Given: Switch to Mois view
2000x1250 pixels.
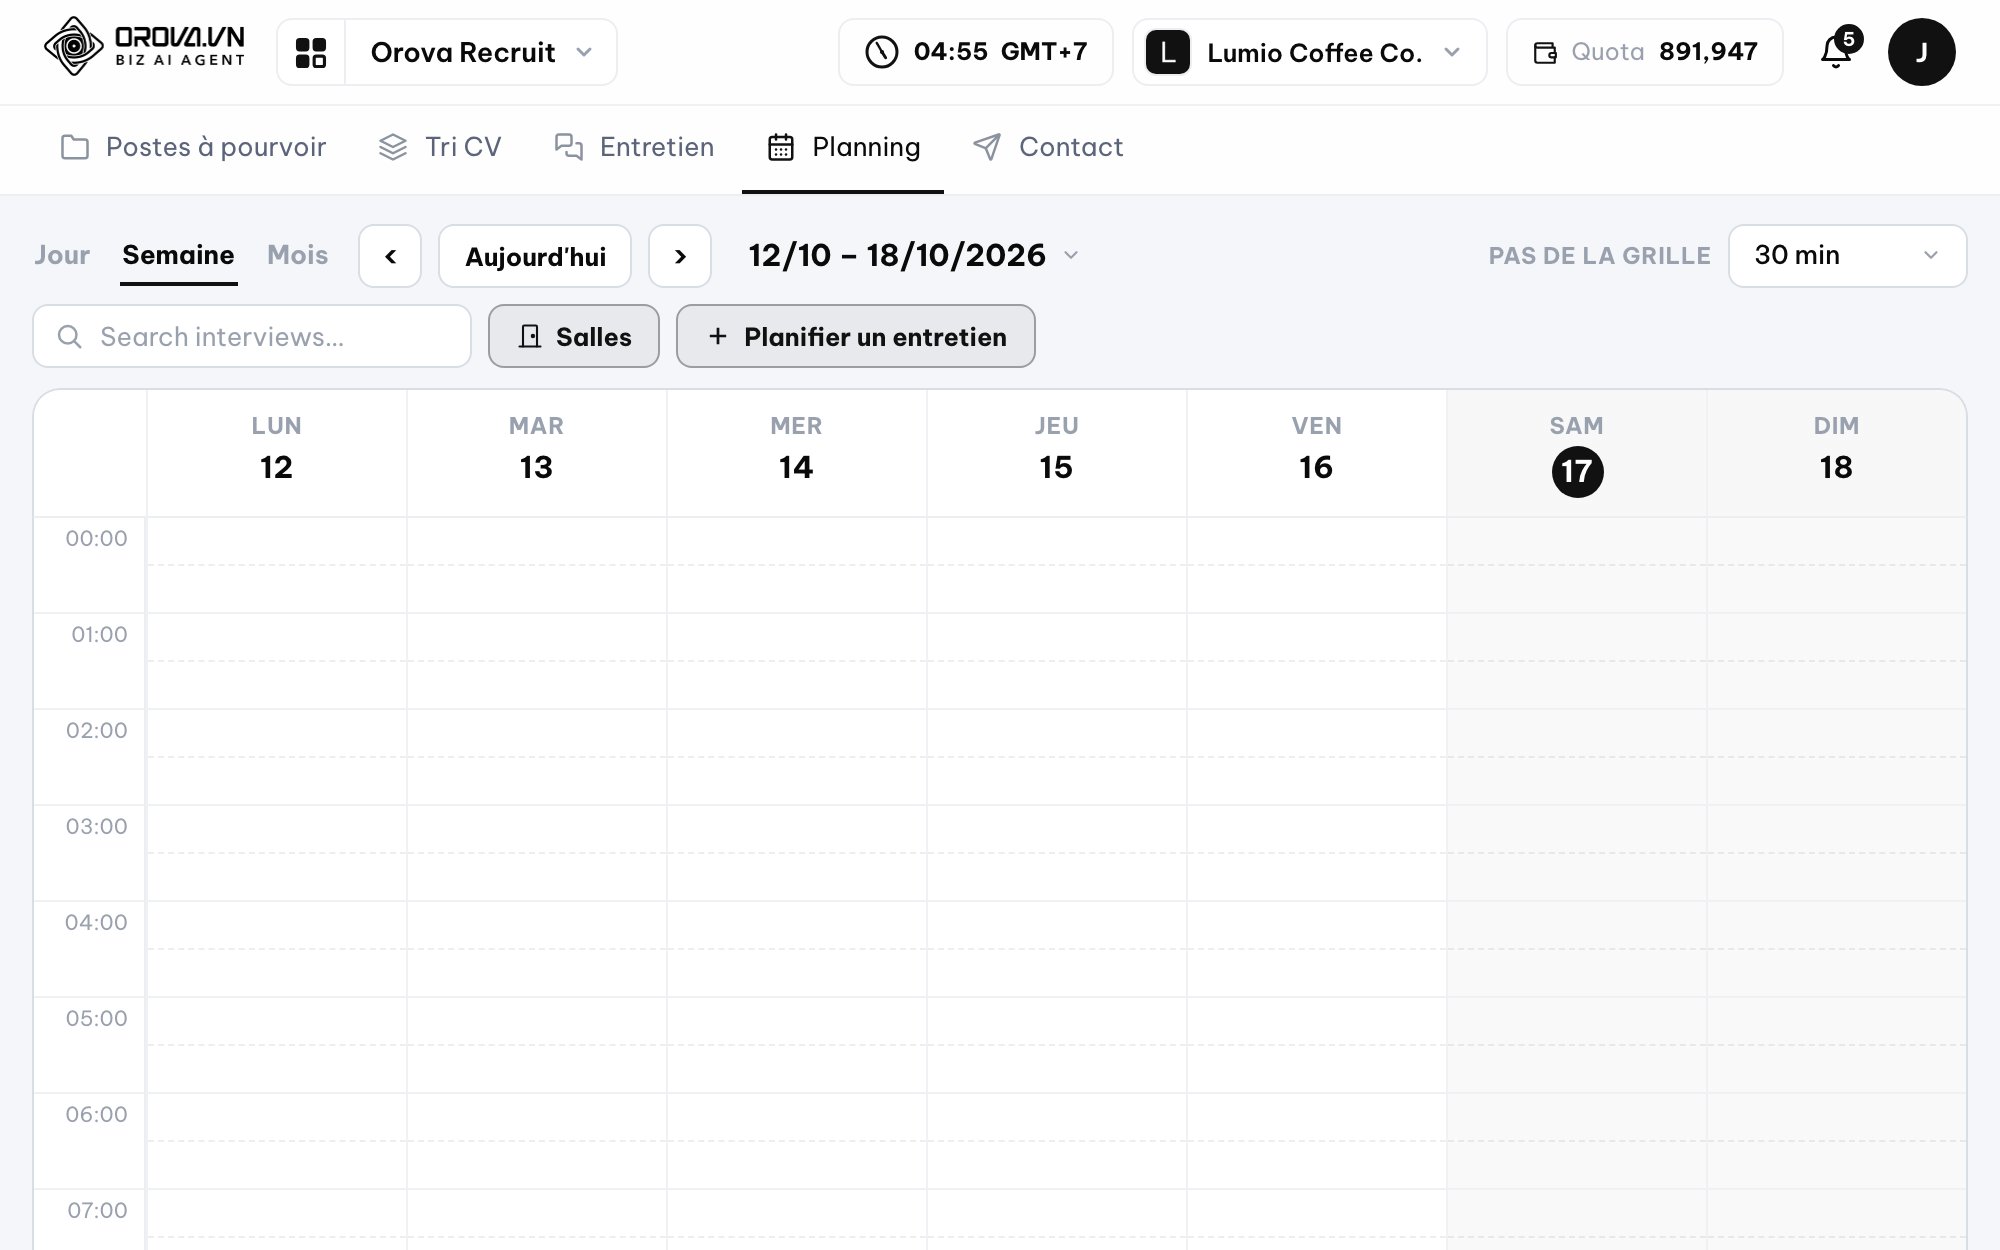Looking at the screenshot, I should (x=297, y=255).
